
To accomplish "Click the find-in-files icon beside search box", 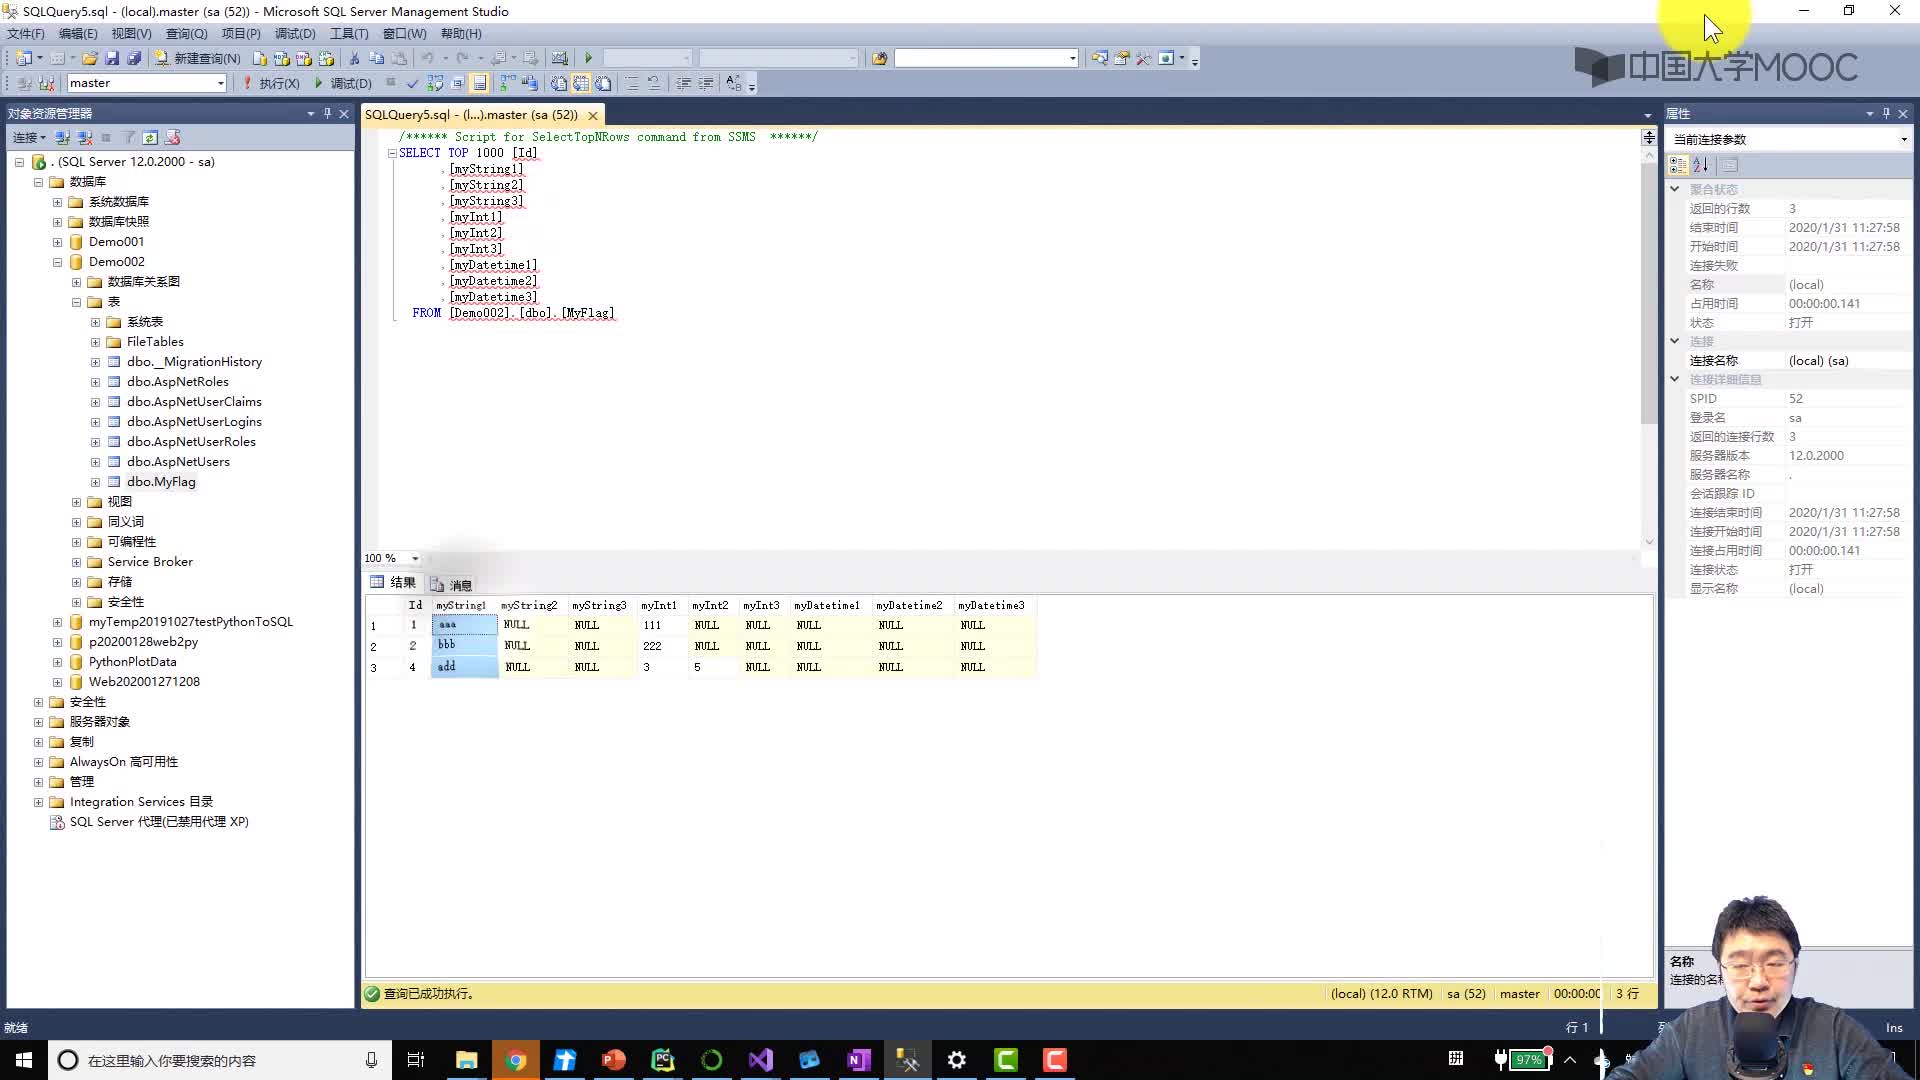I will tap(879, 58).
